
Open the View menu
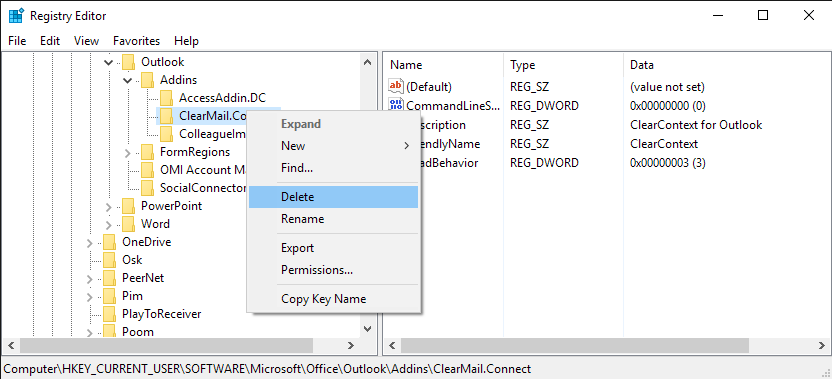86,41
